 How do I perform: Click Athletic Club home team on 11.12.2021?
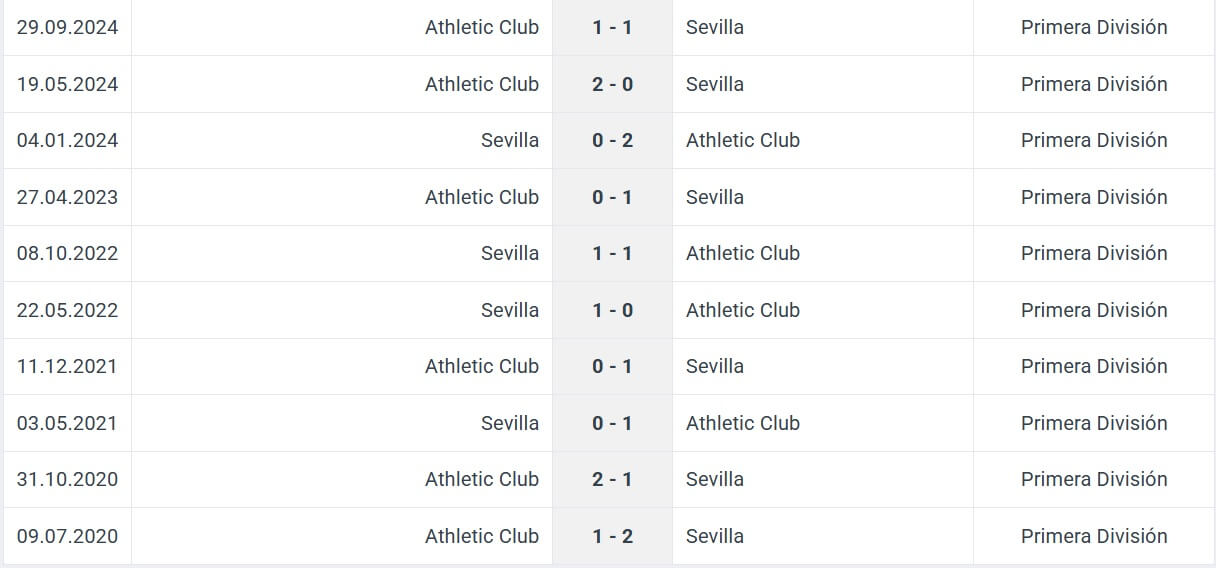pyautogui.click(x=482, y=366)
